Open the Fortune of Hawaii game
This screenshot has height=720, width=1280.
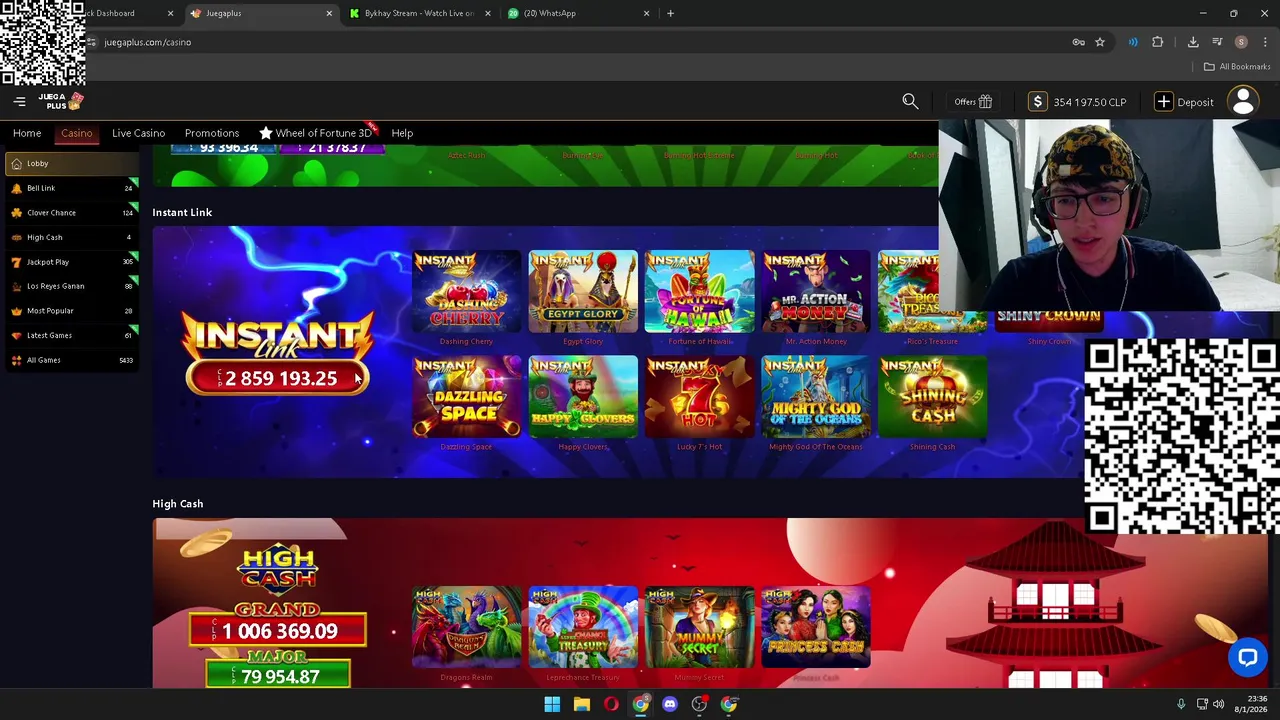pyautogui.click(x=699, y=291)
